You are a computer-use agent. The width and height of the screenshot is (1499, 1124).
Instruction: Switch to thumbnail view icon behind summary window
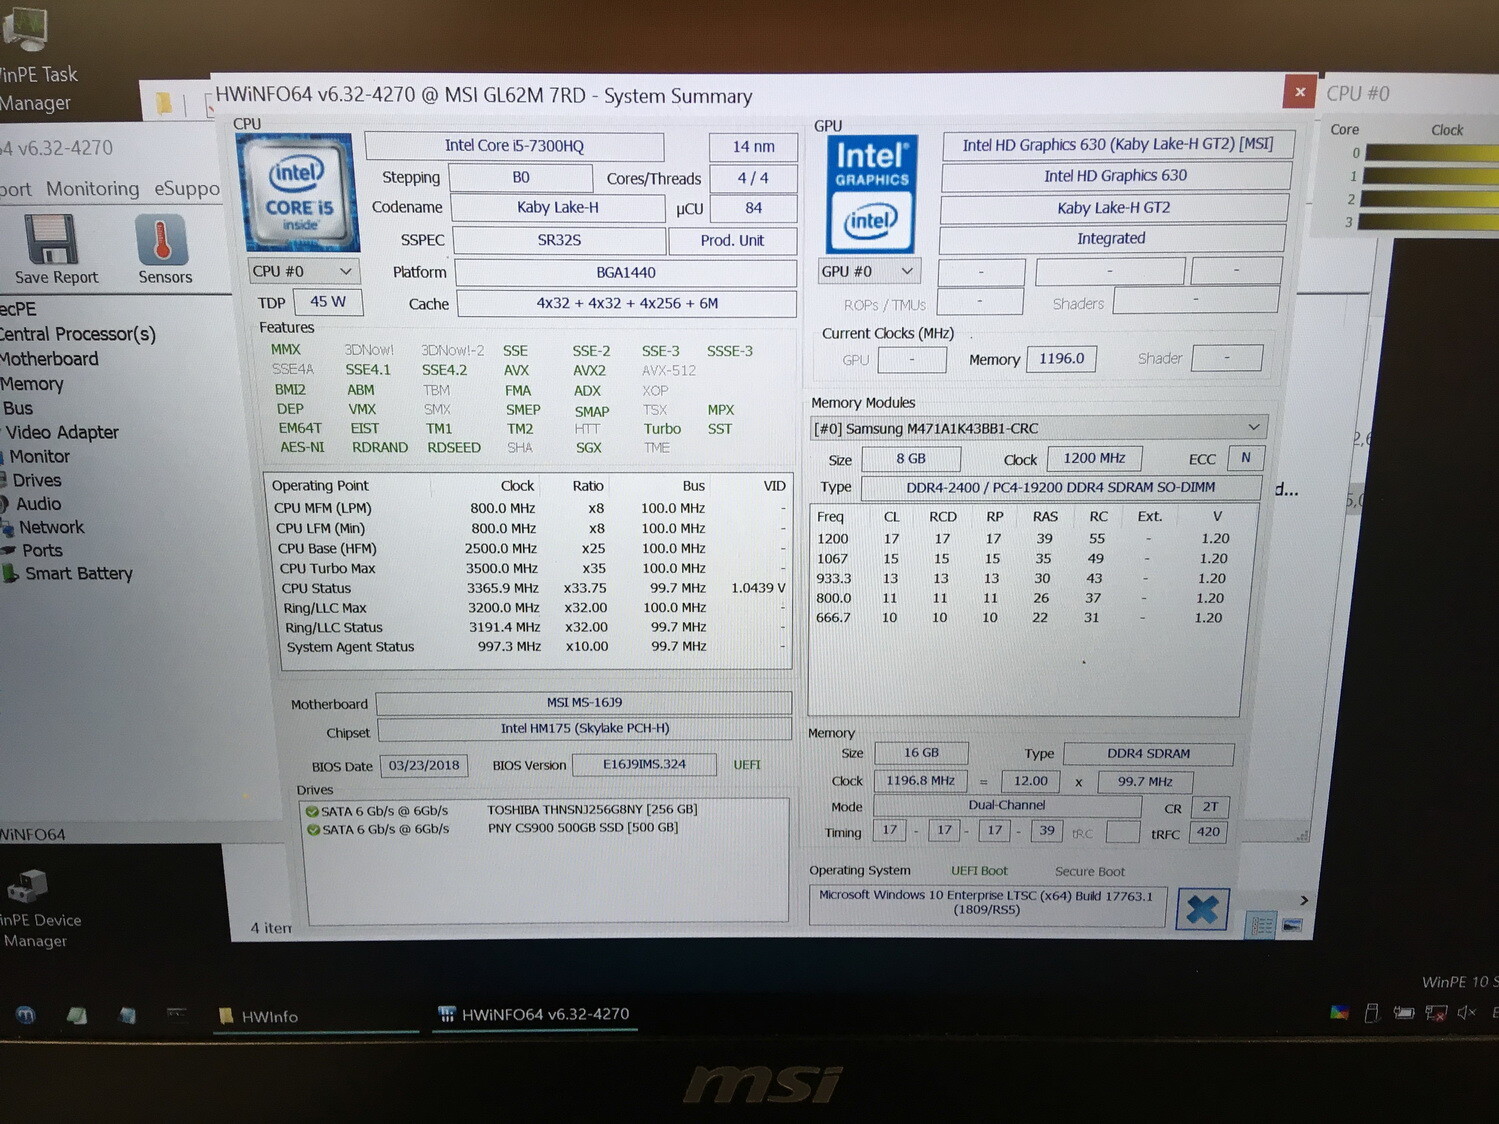pyautogui.click(x=1292, y=926)
